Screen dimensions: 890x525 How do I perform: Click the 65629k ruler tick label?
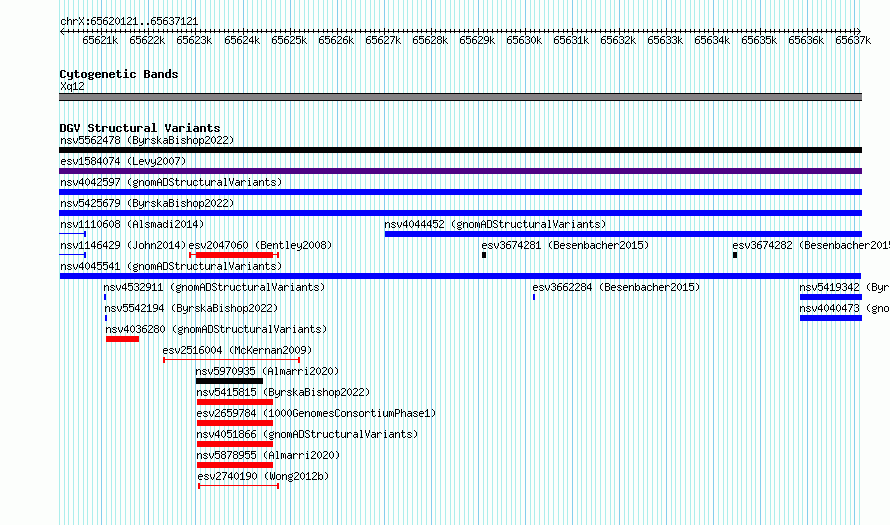(477, 40)
